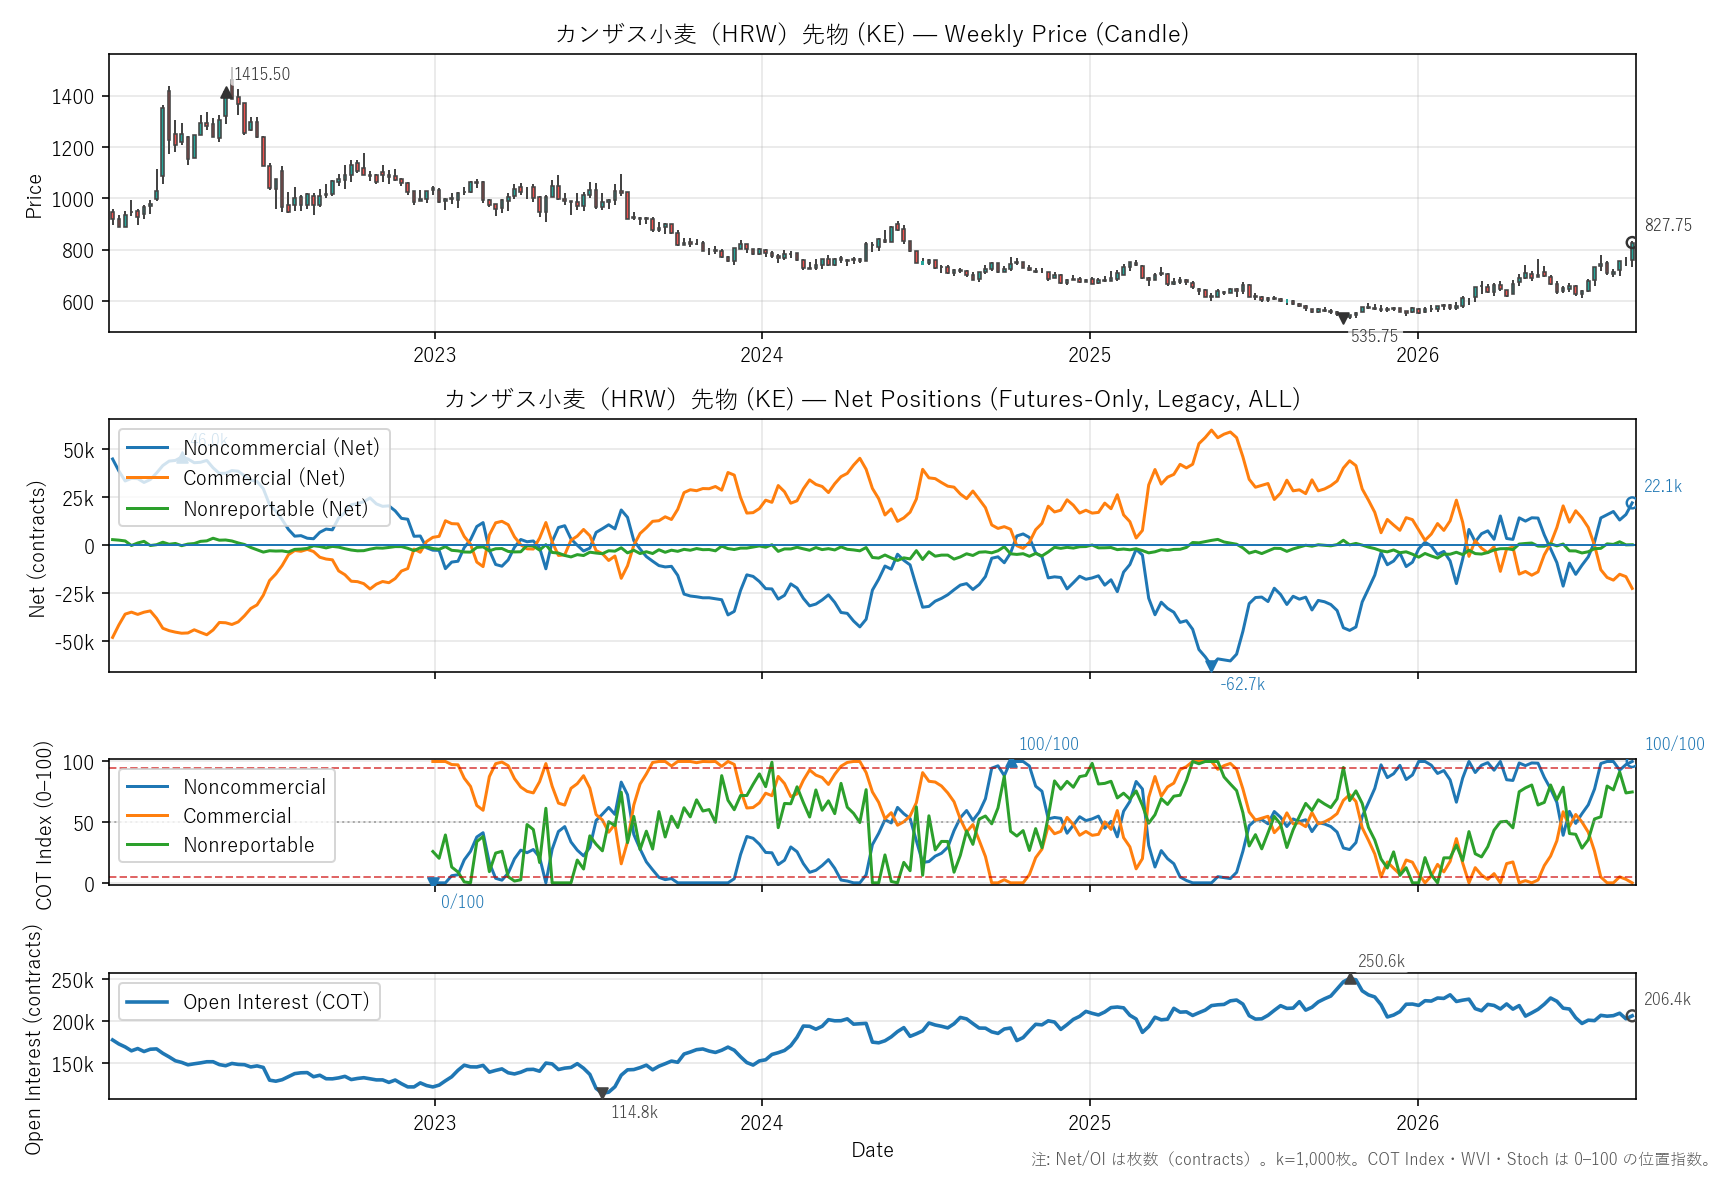The width and height of the screenshot is (1728, 1180).
Task: Click the 200k tick on open interest axis
Action: coord(73,1023)
